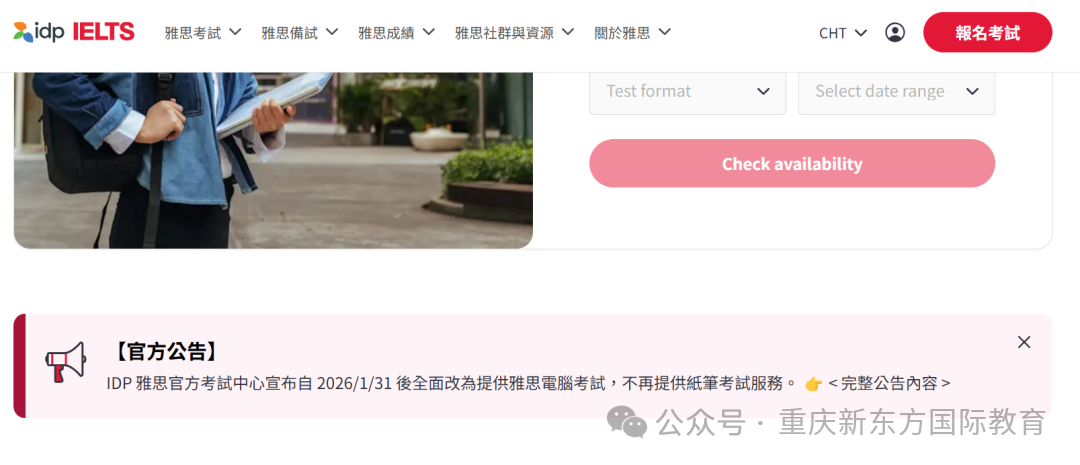Viewport: 1080px width, 465px height.
Task: Open the 雅思社群與資源 menu
Action: (515, 32)
